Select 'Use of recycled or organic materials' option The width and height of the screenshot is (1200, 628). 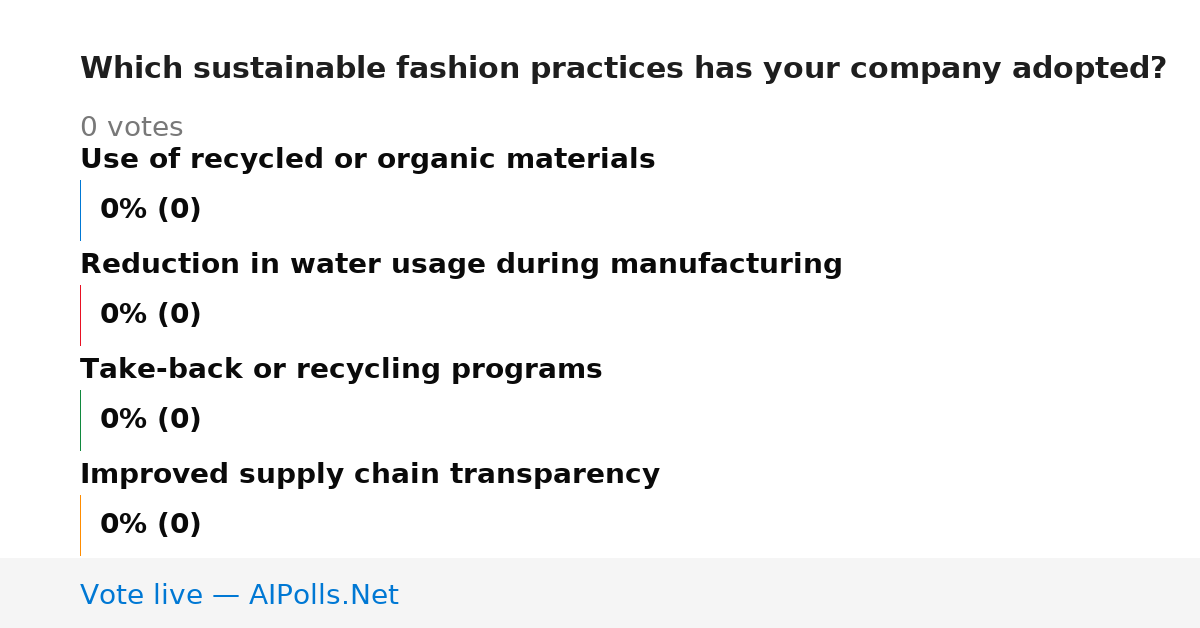pyautogui.click(x=367, y=159)
